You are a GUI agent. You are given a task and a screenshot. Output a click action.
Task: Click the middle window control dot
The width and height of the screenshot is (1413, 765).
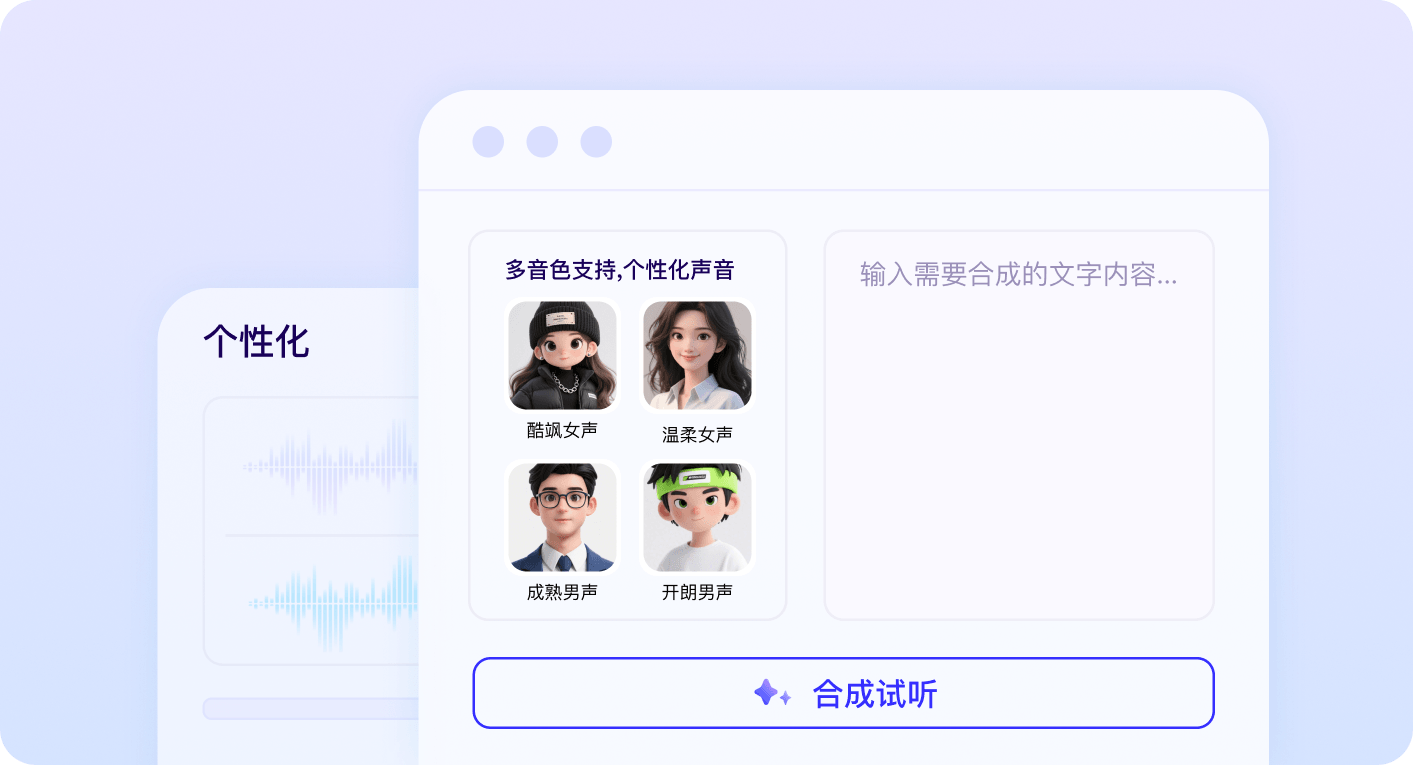click(542, 142)
